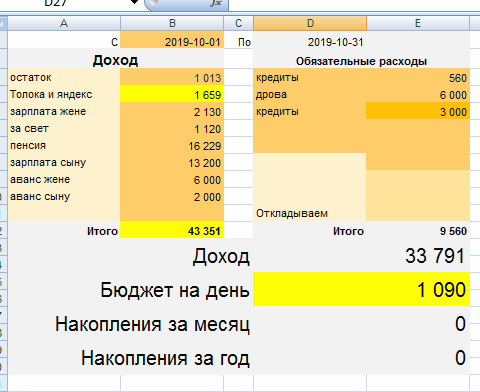Screen dimensions: 480x392
Task: Click the Накопления за месяц label
Action: pyautogui.click(x=152, y=324)
